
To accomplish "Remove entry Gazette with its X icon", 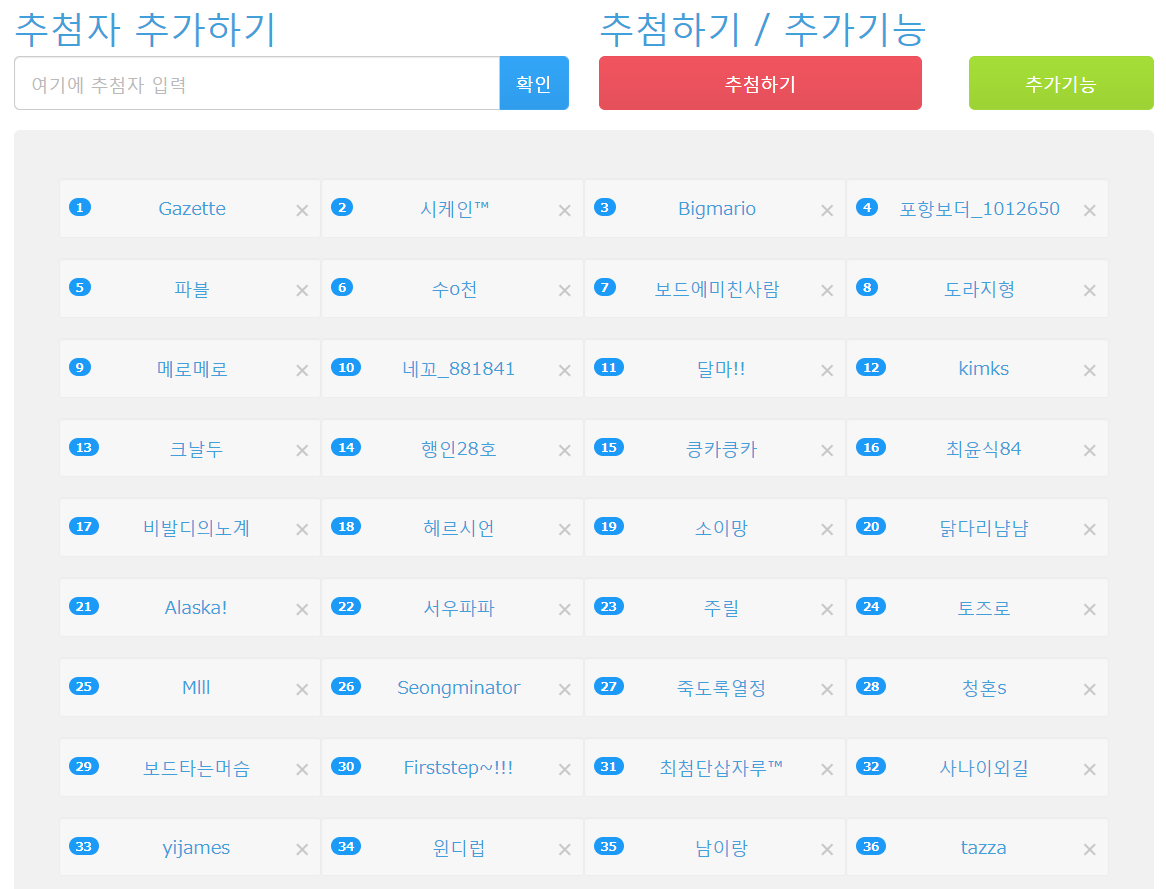I will click(302, 211).
